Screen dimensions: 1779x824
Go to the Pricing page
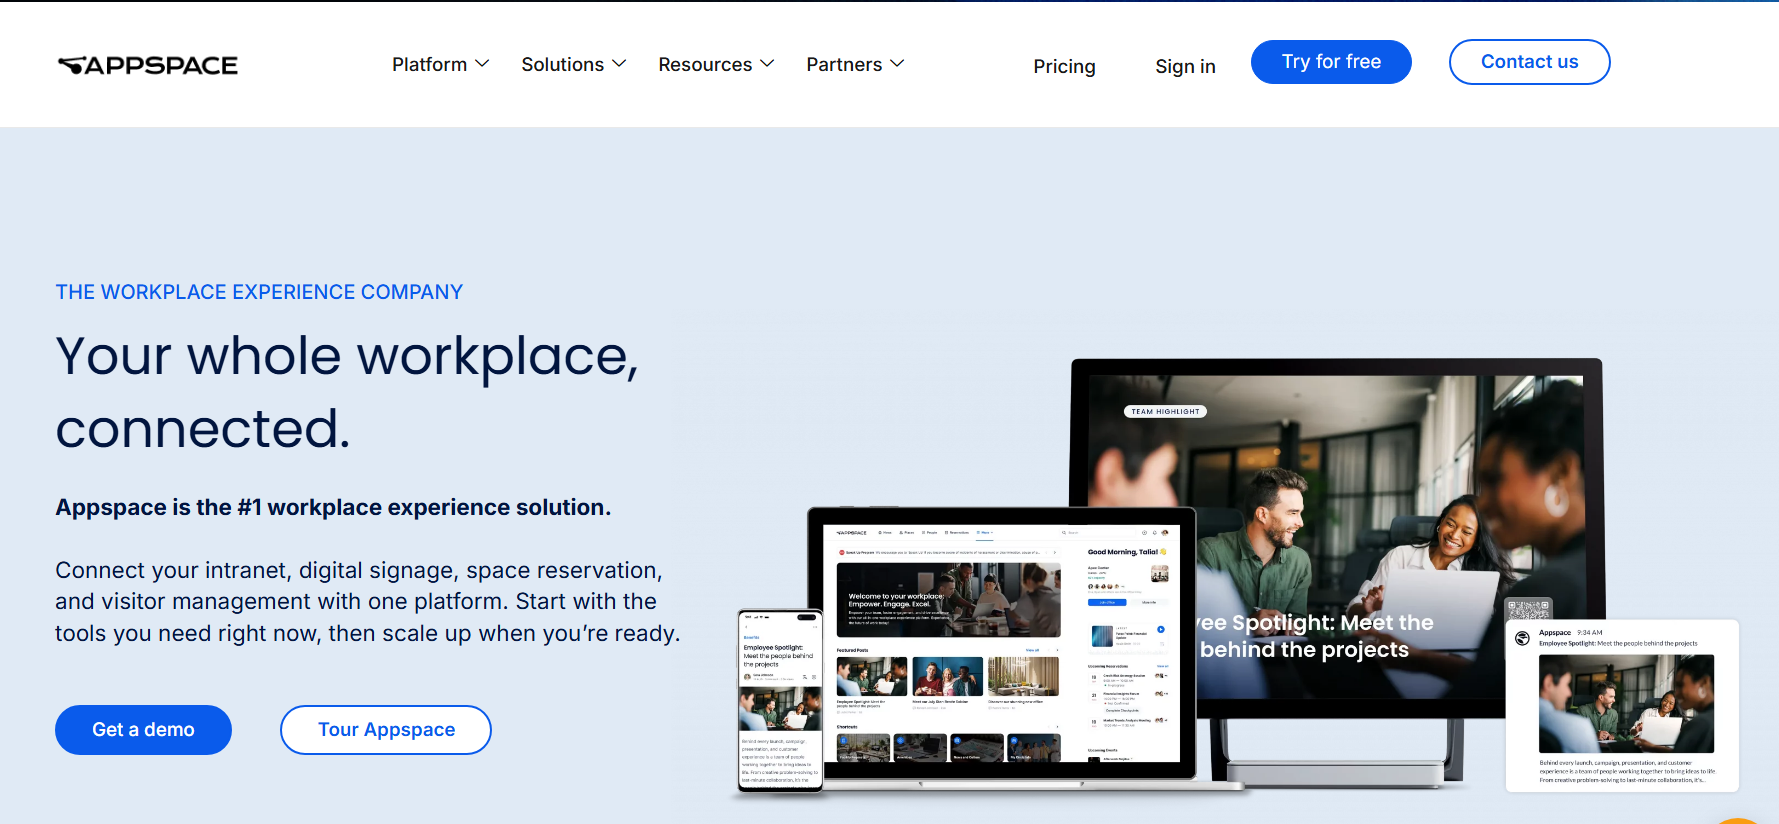tap(1064, 66)
